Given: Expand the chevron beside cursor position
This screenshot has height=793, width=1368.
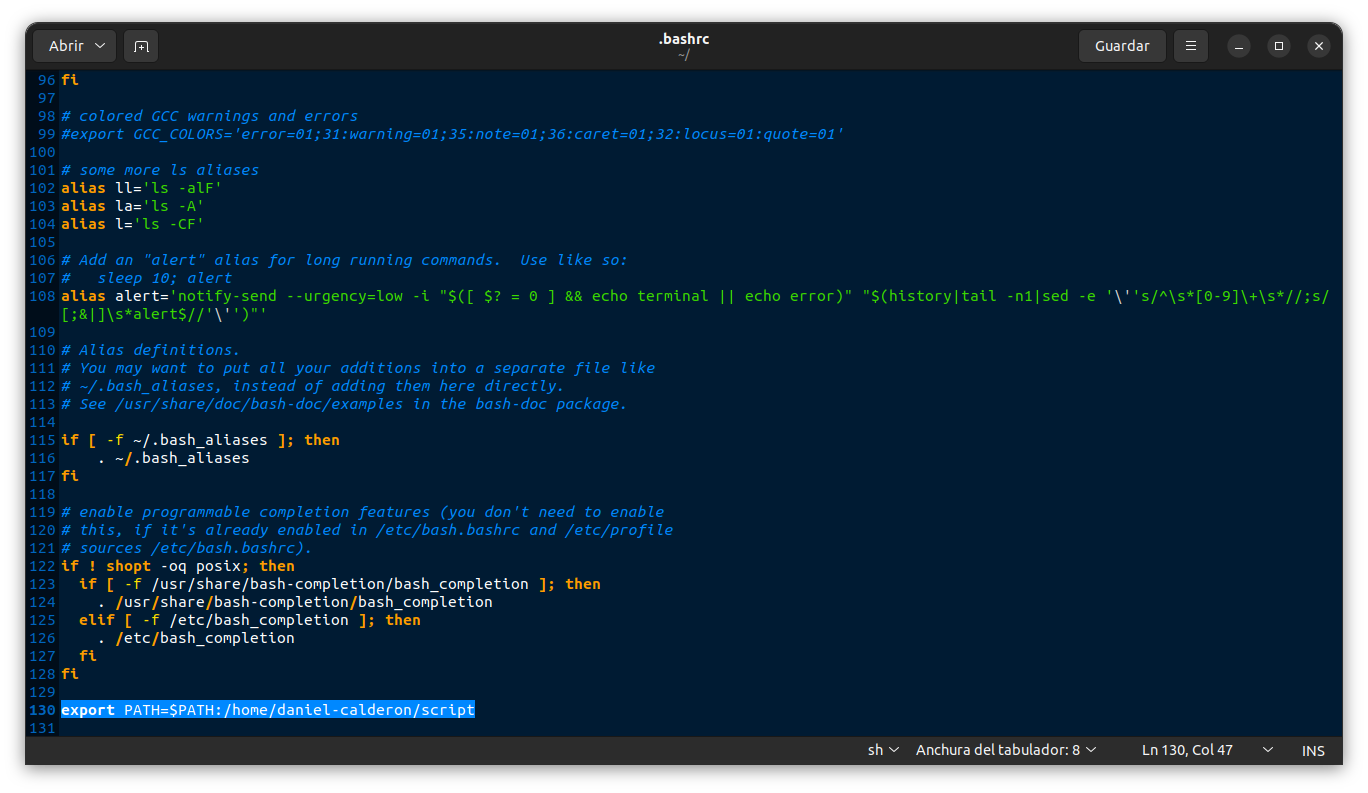Looking at the screenshot, I should click(x=1268, y=750).
